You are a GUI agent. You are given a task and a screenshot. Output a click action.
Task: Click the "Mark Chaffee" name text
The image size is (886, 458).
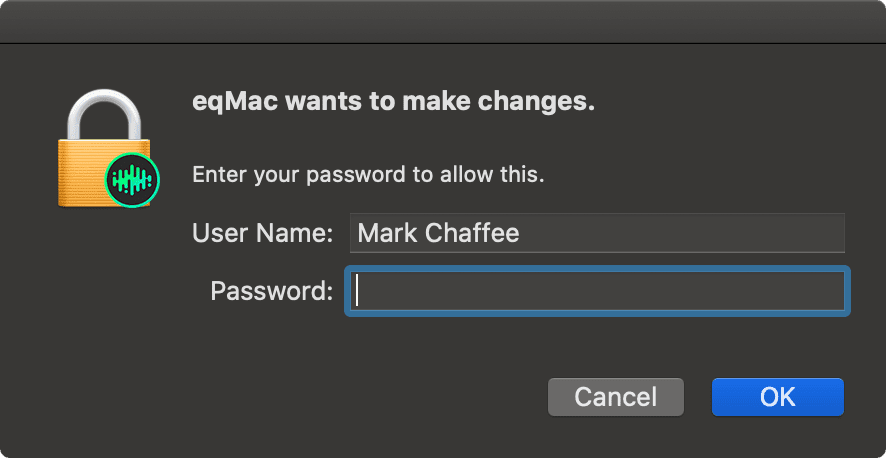[438, 234]
